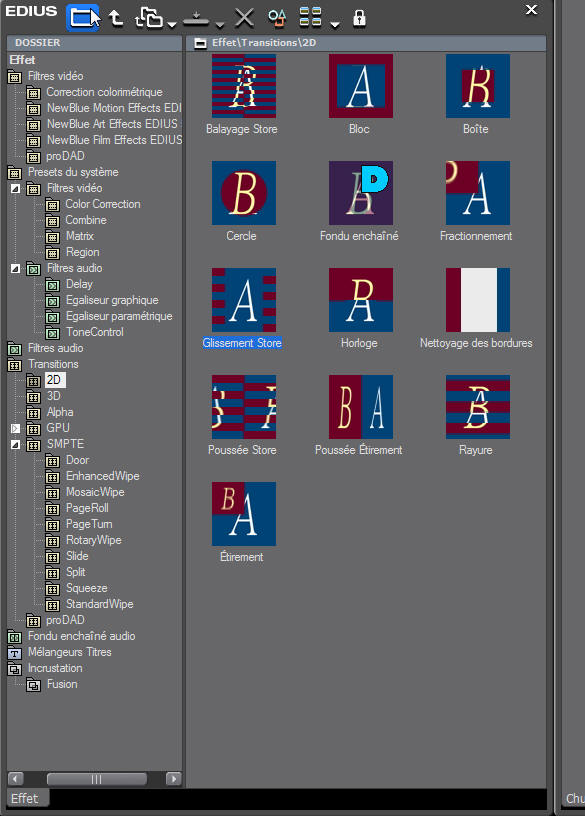585x816 pixels.
Task: Collapse the Presets Filtres audio folder
Action: 16,269
